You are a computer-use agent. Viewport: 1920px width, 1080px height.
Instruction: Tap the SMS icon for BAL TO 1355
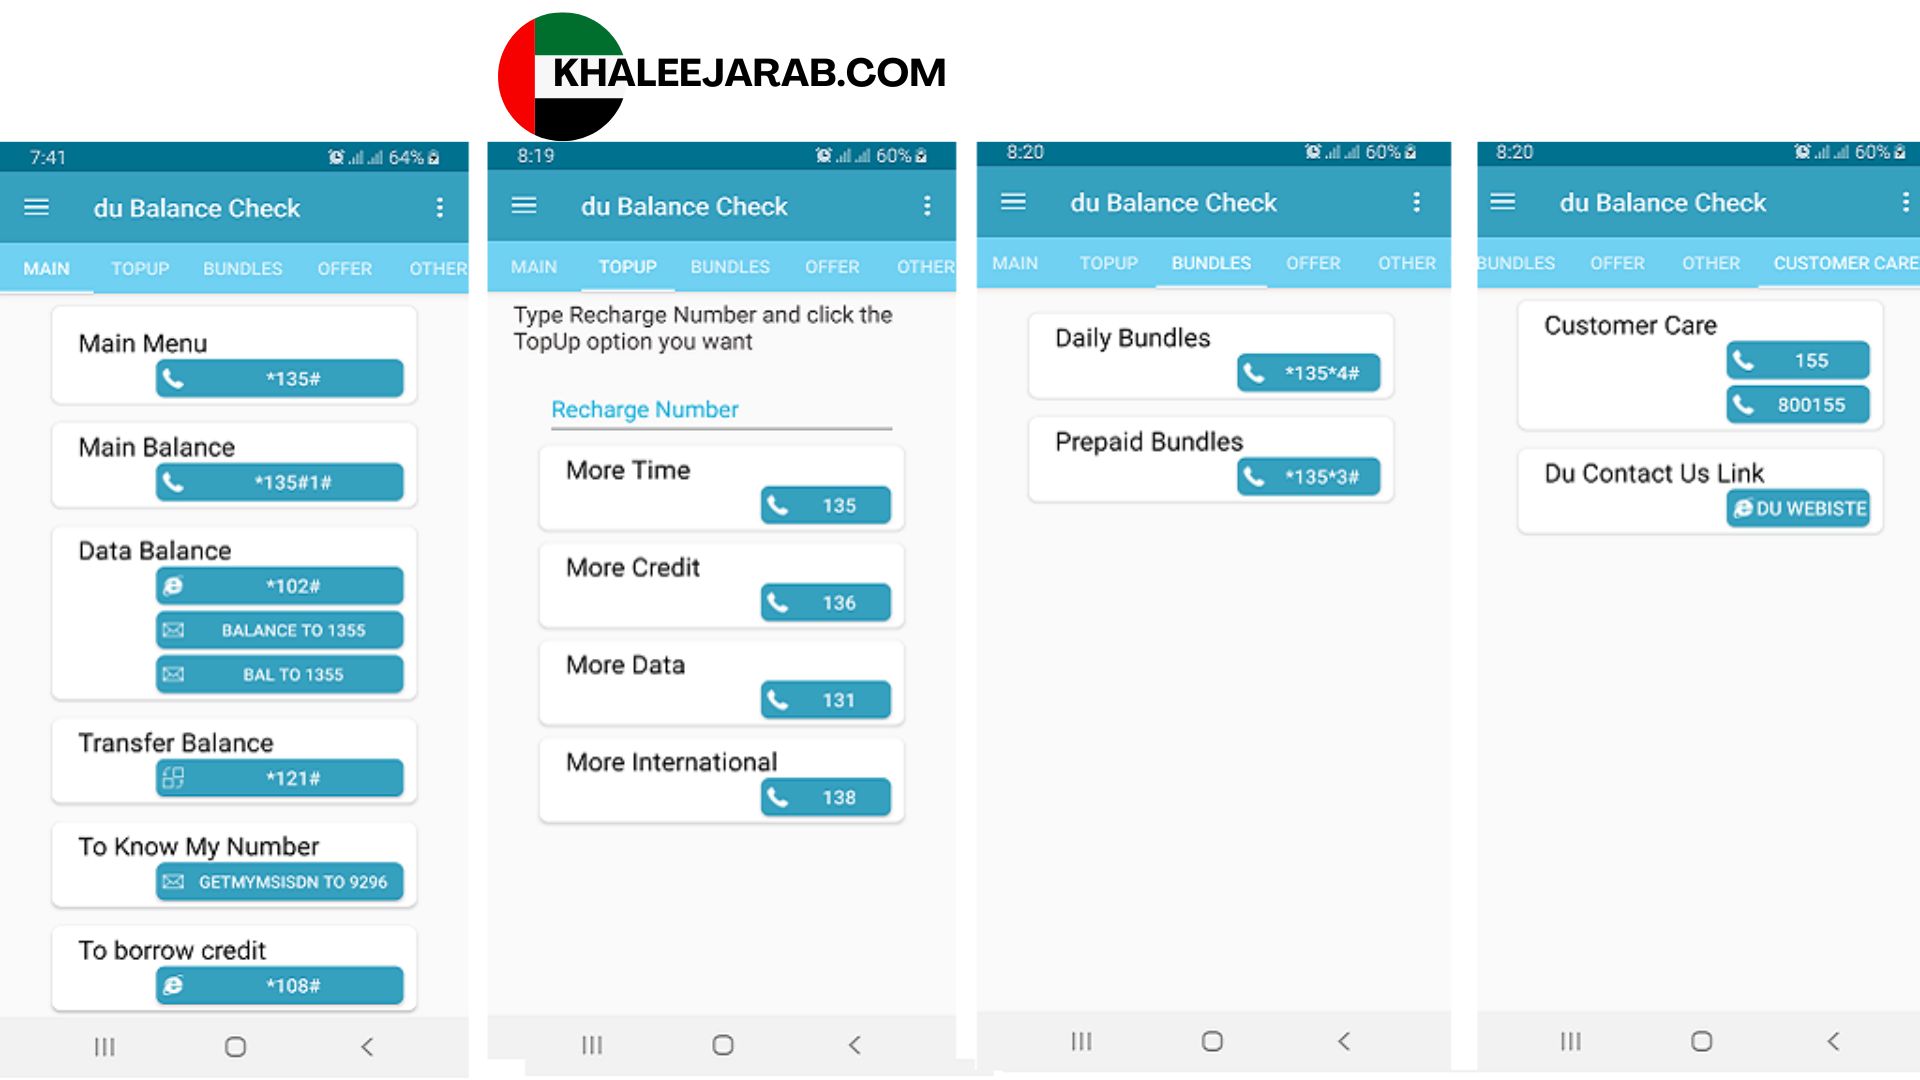point(173,674)
